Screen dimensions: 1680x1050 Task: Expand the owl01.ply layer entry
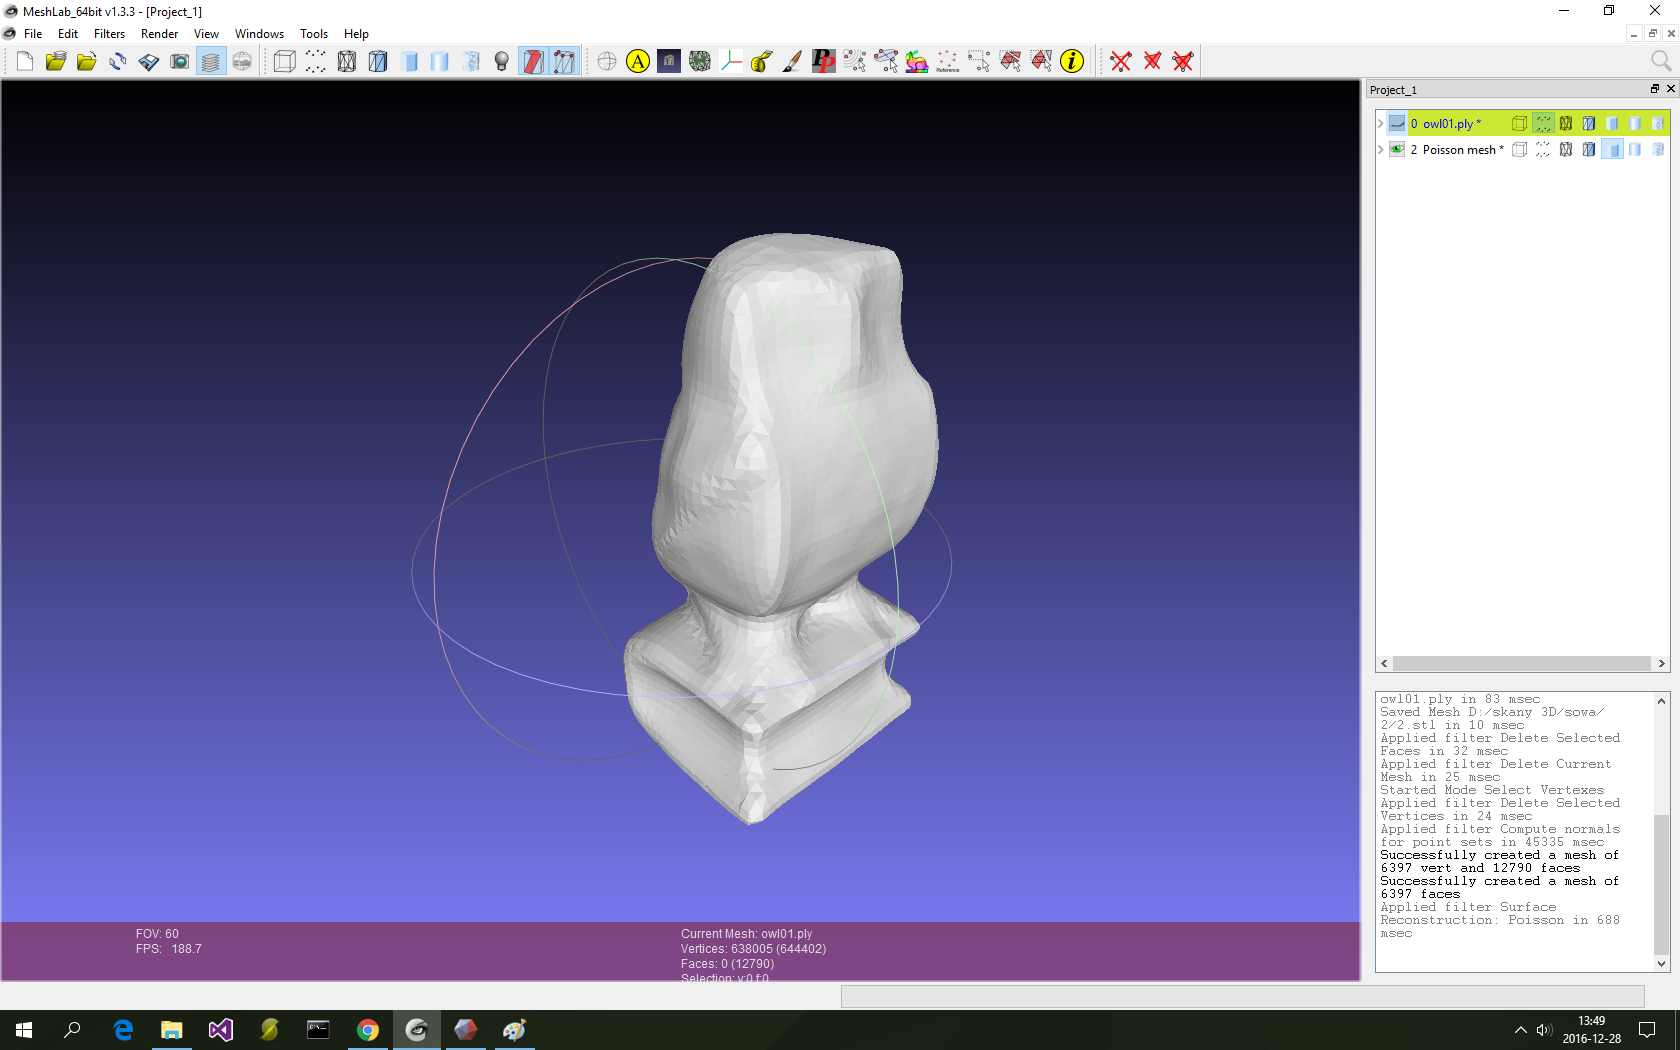click(1380, 123)
